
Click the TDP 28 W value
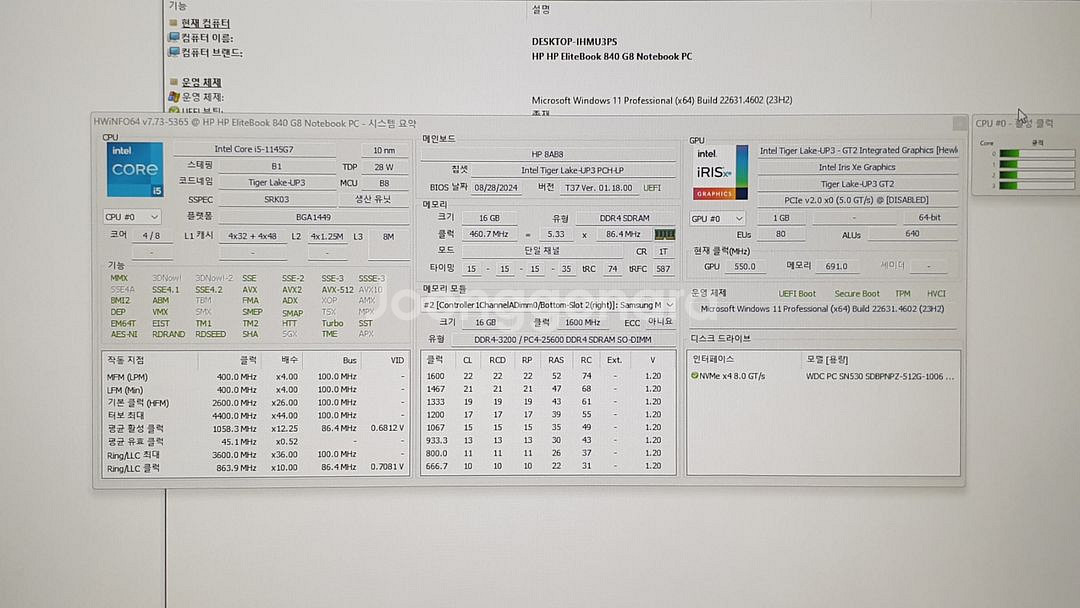[x=383, y=167]
